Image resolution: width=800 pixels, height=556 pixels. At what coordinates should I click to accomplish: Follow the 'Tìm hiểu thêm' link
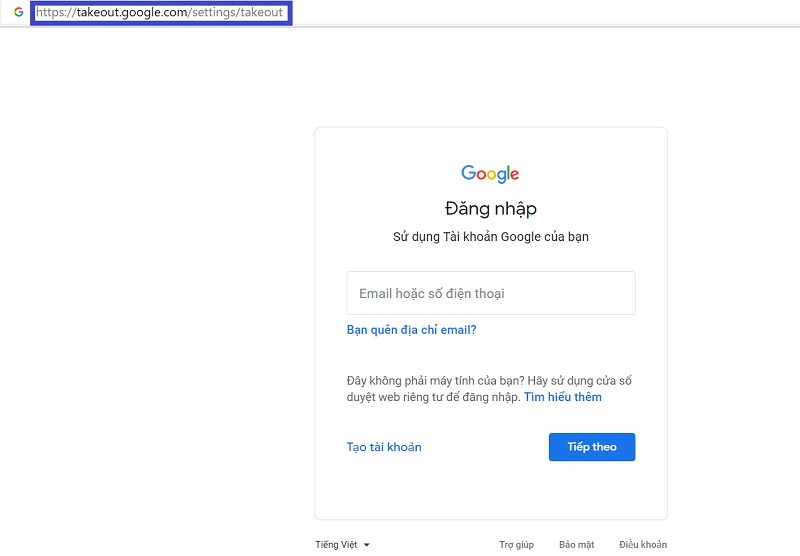pyautogui.click(x=563, y=397)
